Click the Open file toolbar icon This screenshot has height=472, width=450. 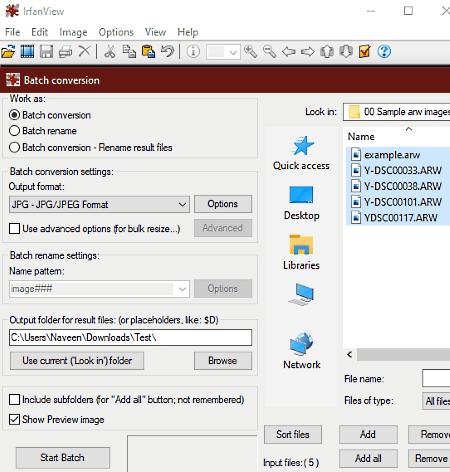pyautogui.click(x=8, y=52)
